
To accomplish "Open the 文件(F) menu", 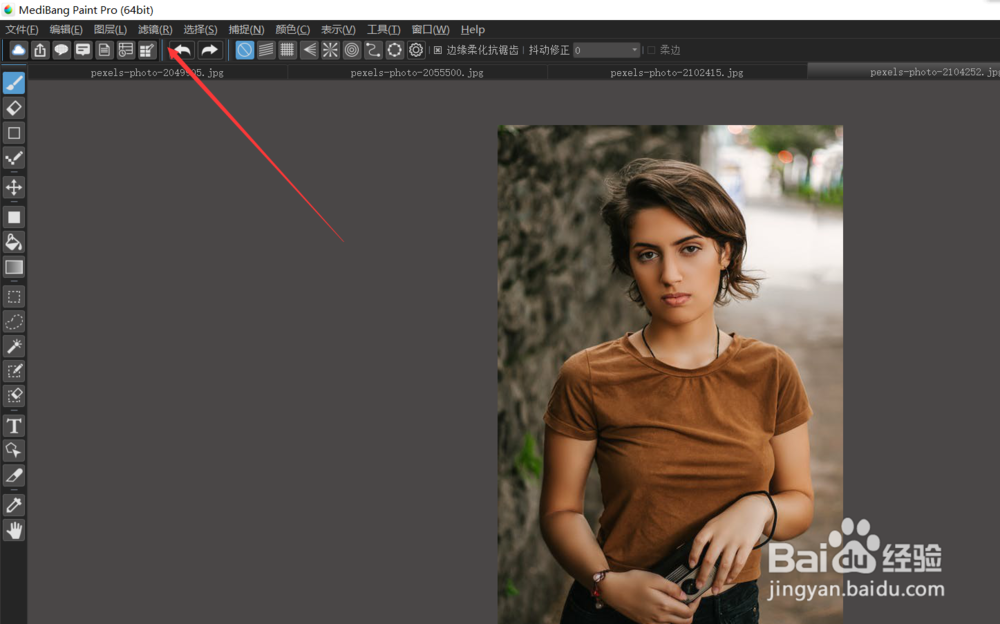I will [x=22, y=29].
